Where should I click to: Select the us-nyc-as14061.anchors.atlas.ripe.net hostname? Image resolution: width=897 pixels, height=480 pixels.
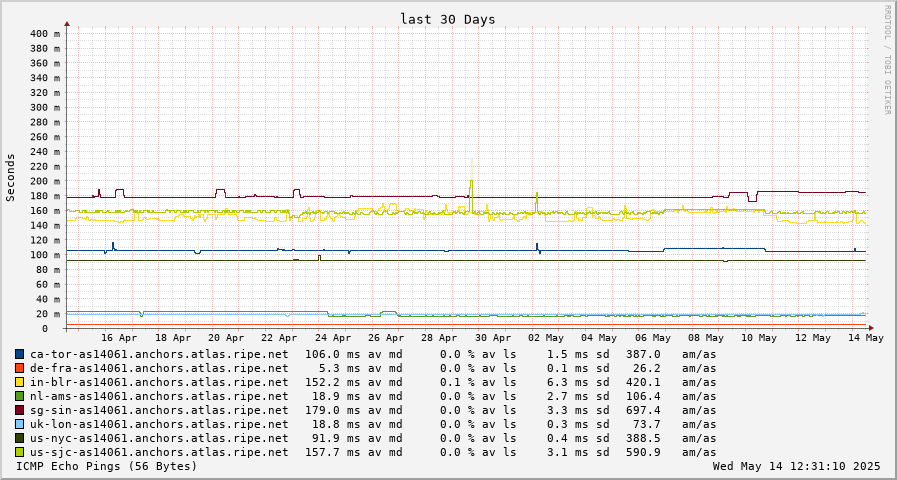coord(159,438)
